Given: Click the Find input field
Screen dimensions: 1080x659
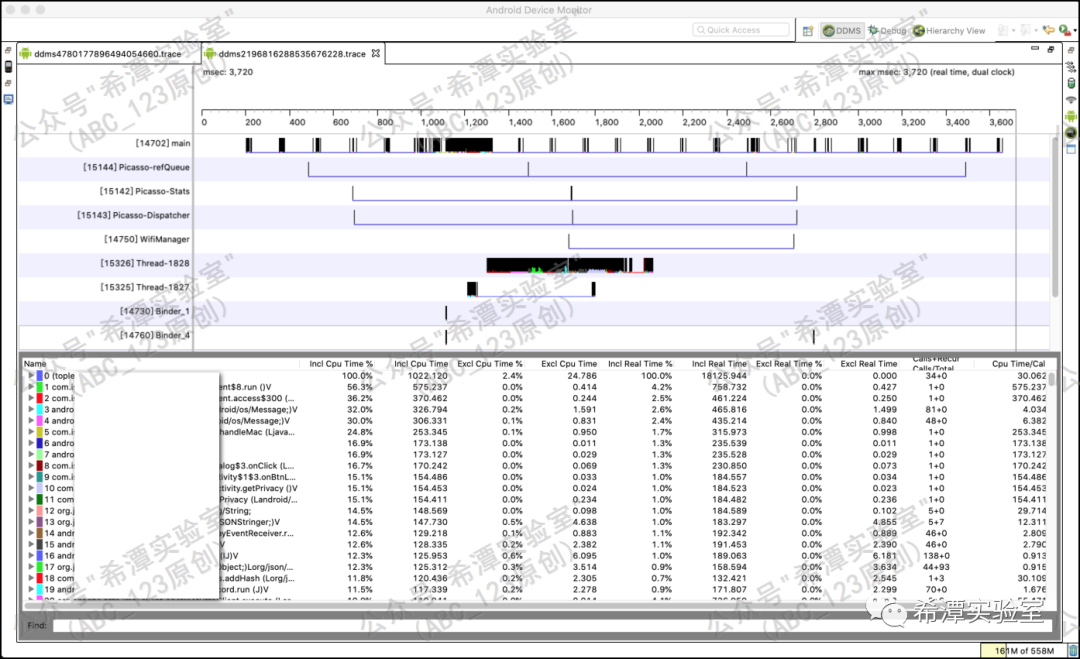Looking at the screenshot, I should tap(540, 626).
